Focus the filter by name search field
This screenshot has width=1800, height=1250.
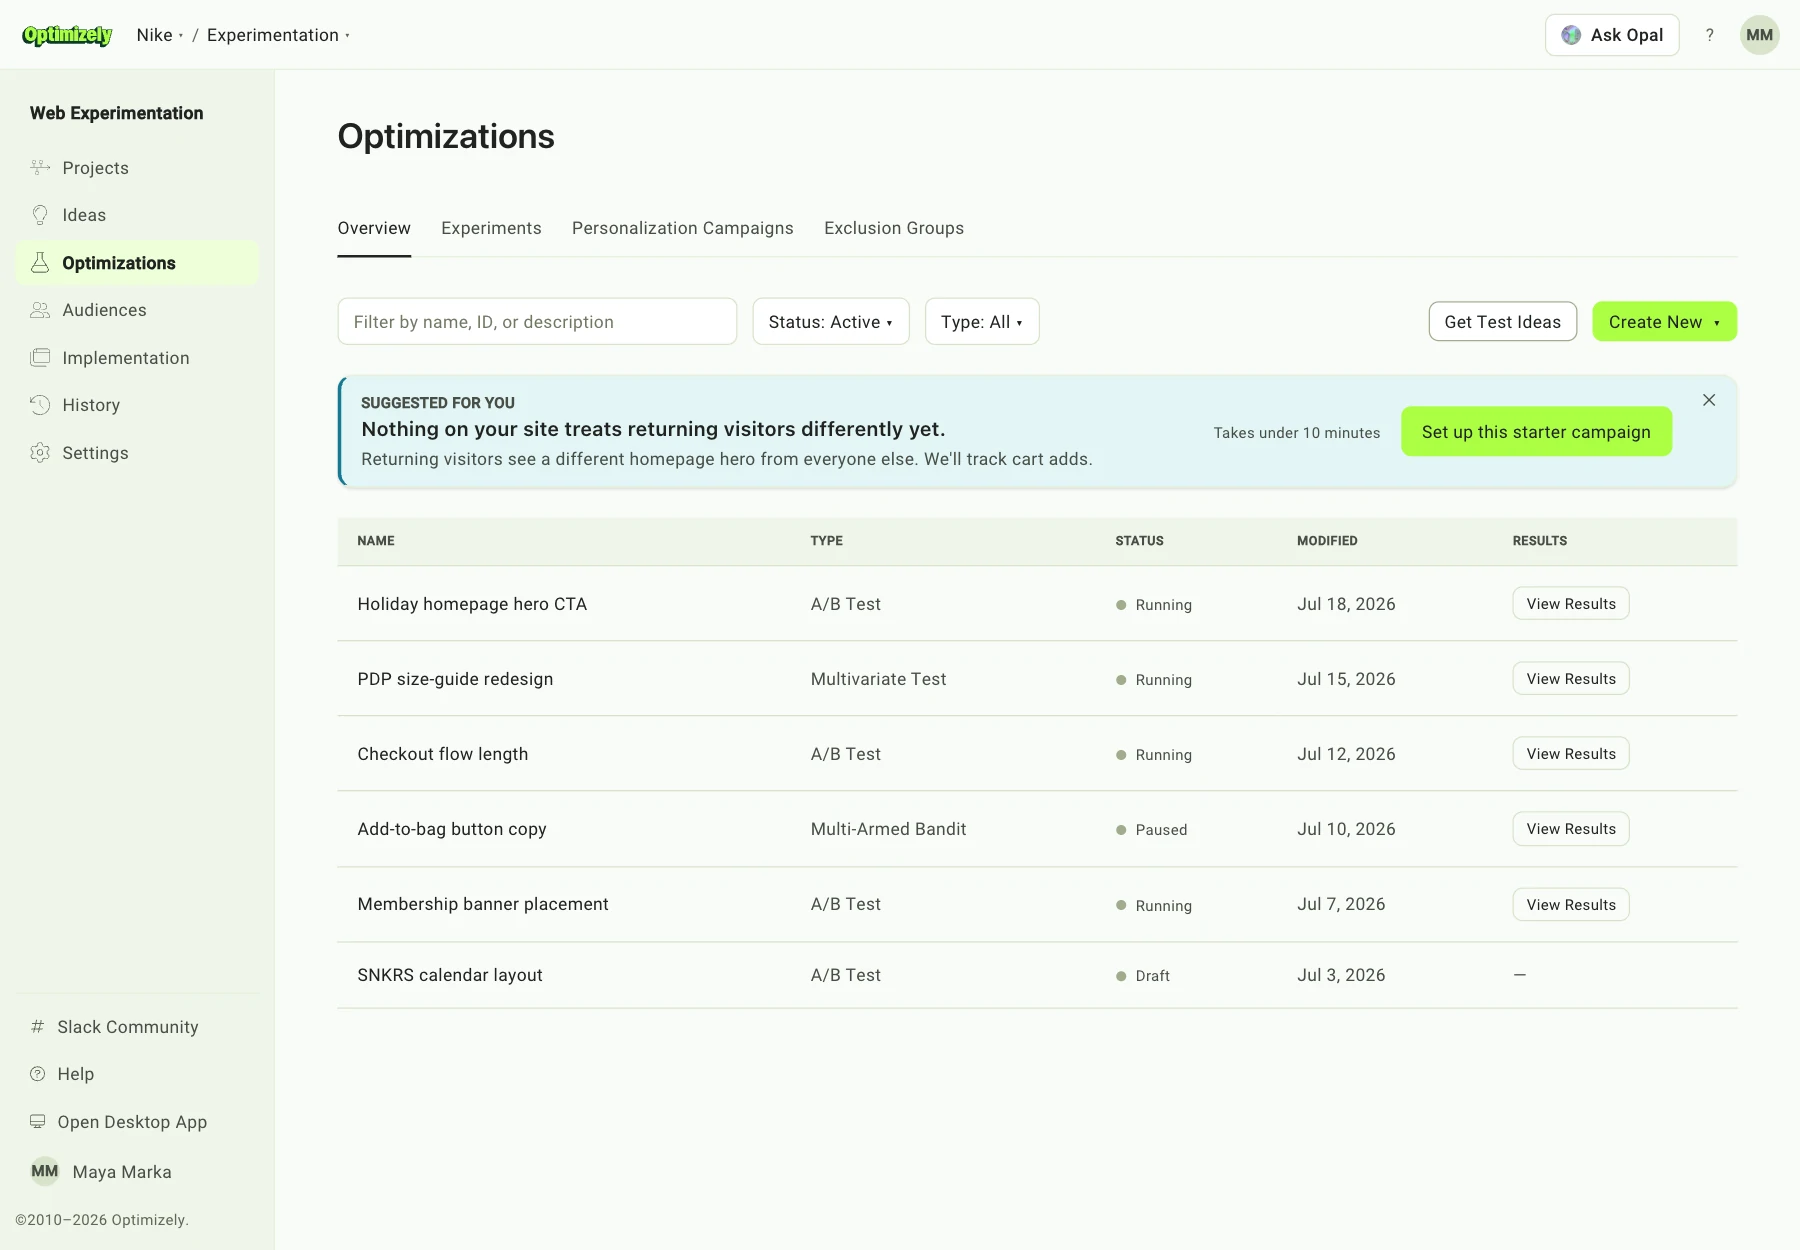537,322
